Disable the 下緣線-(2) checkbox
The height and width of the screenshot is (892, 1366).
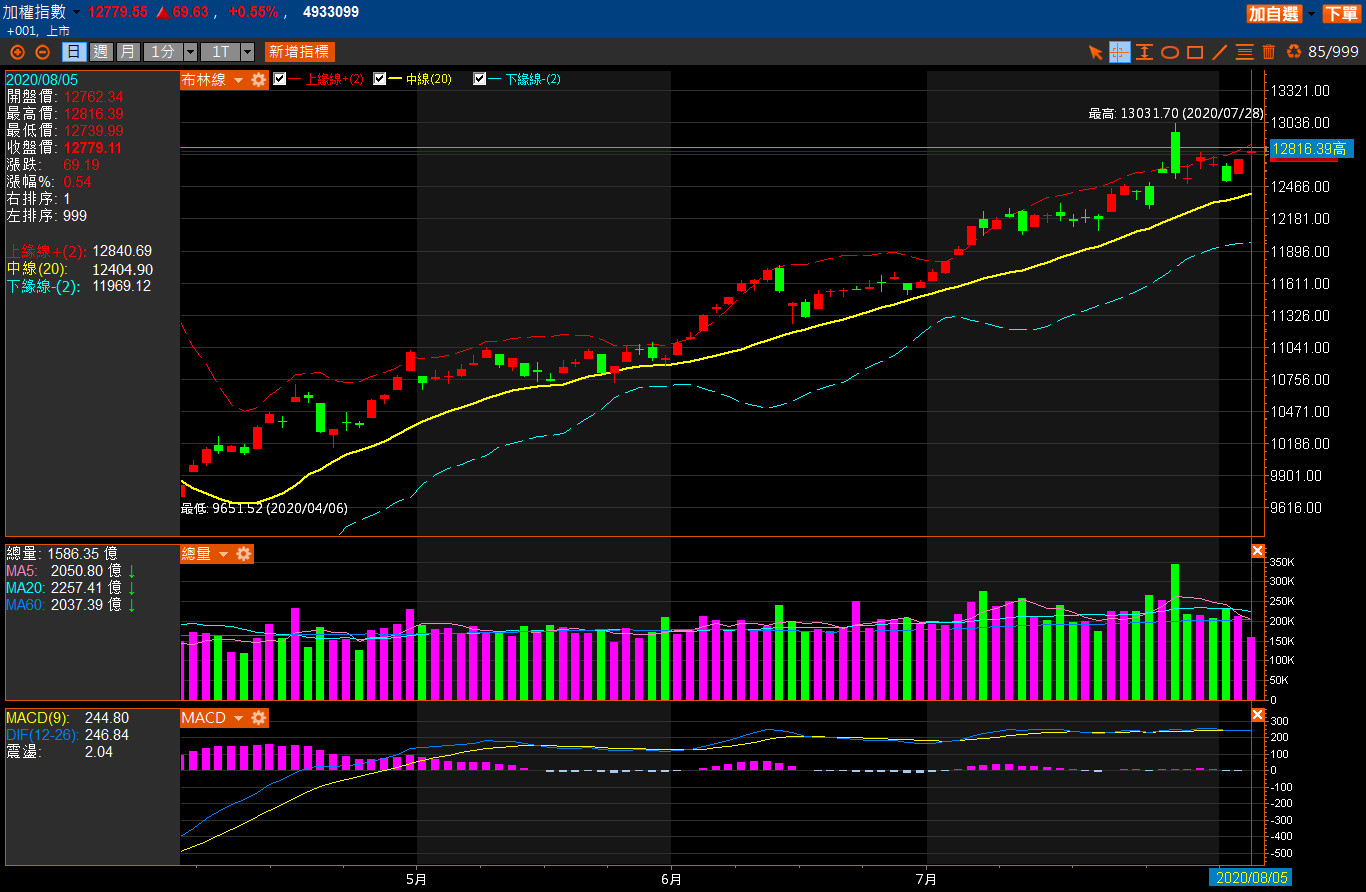click(x=480, y=80)
